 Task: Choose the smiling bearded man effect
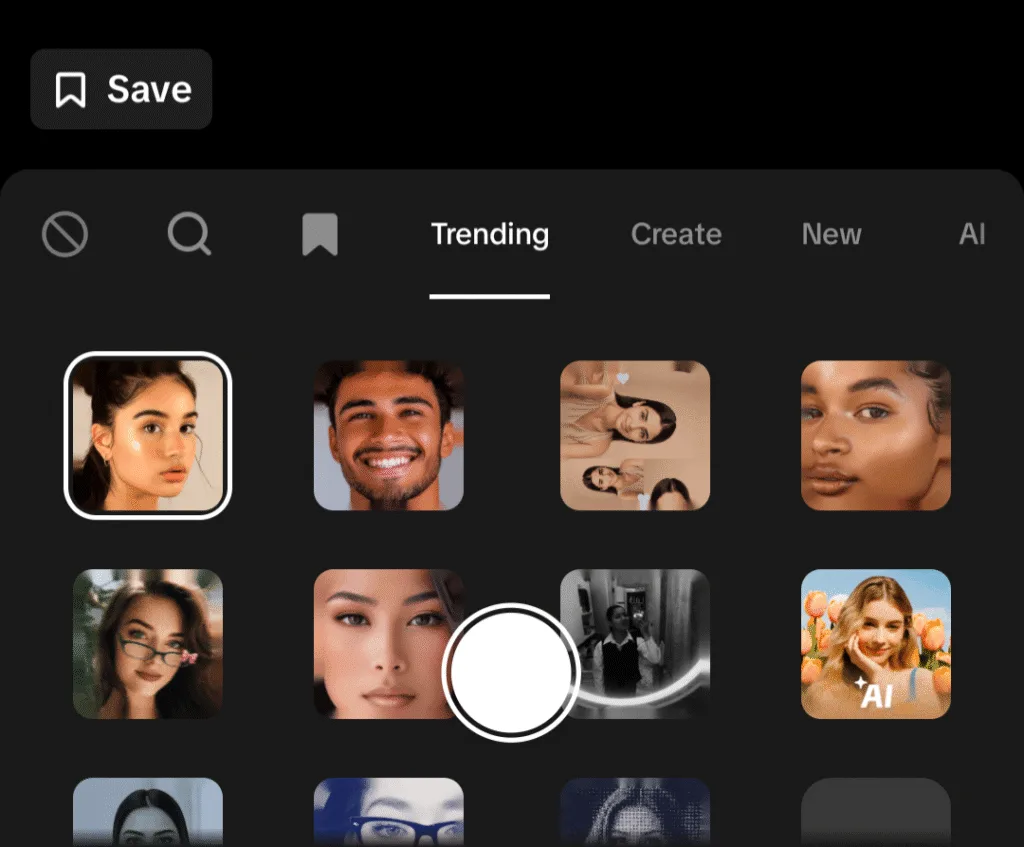[389, 435]
